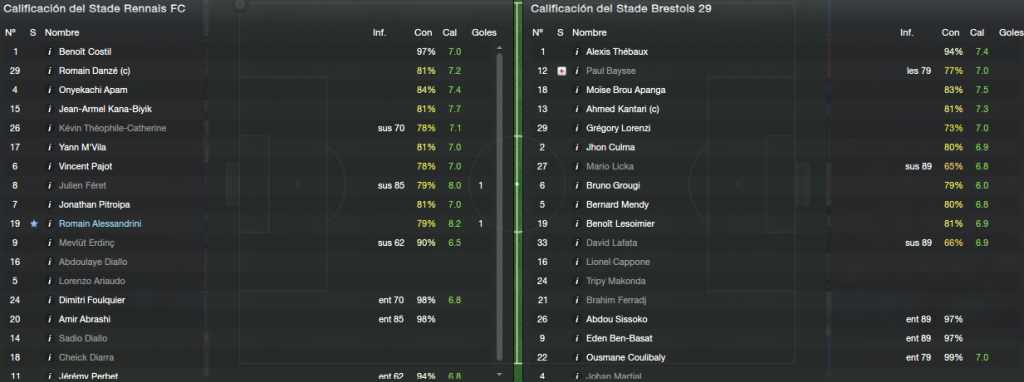Open info icon beside Benoît Costil
Screen dimensions: 1024x382
click(x=49, y=52)
